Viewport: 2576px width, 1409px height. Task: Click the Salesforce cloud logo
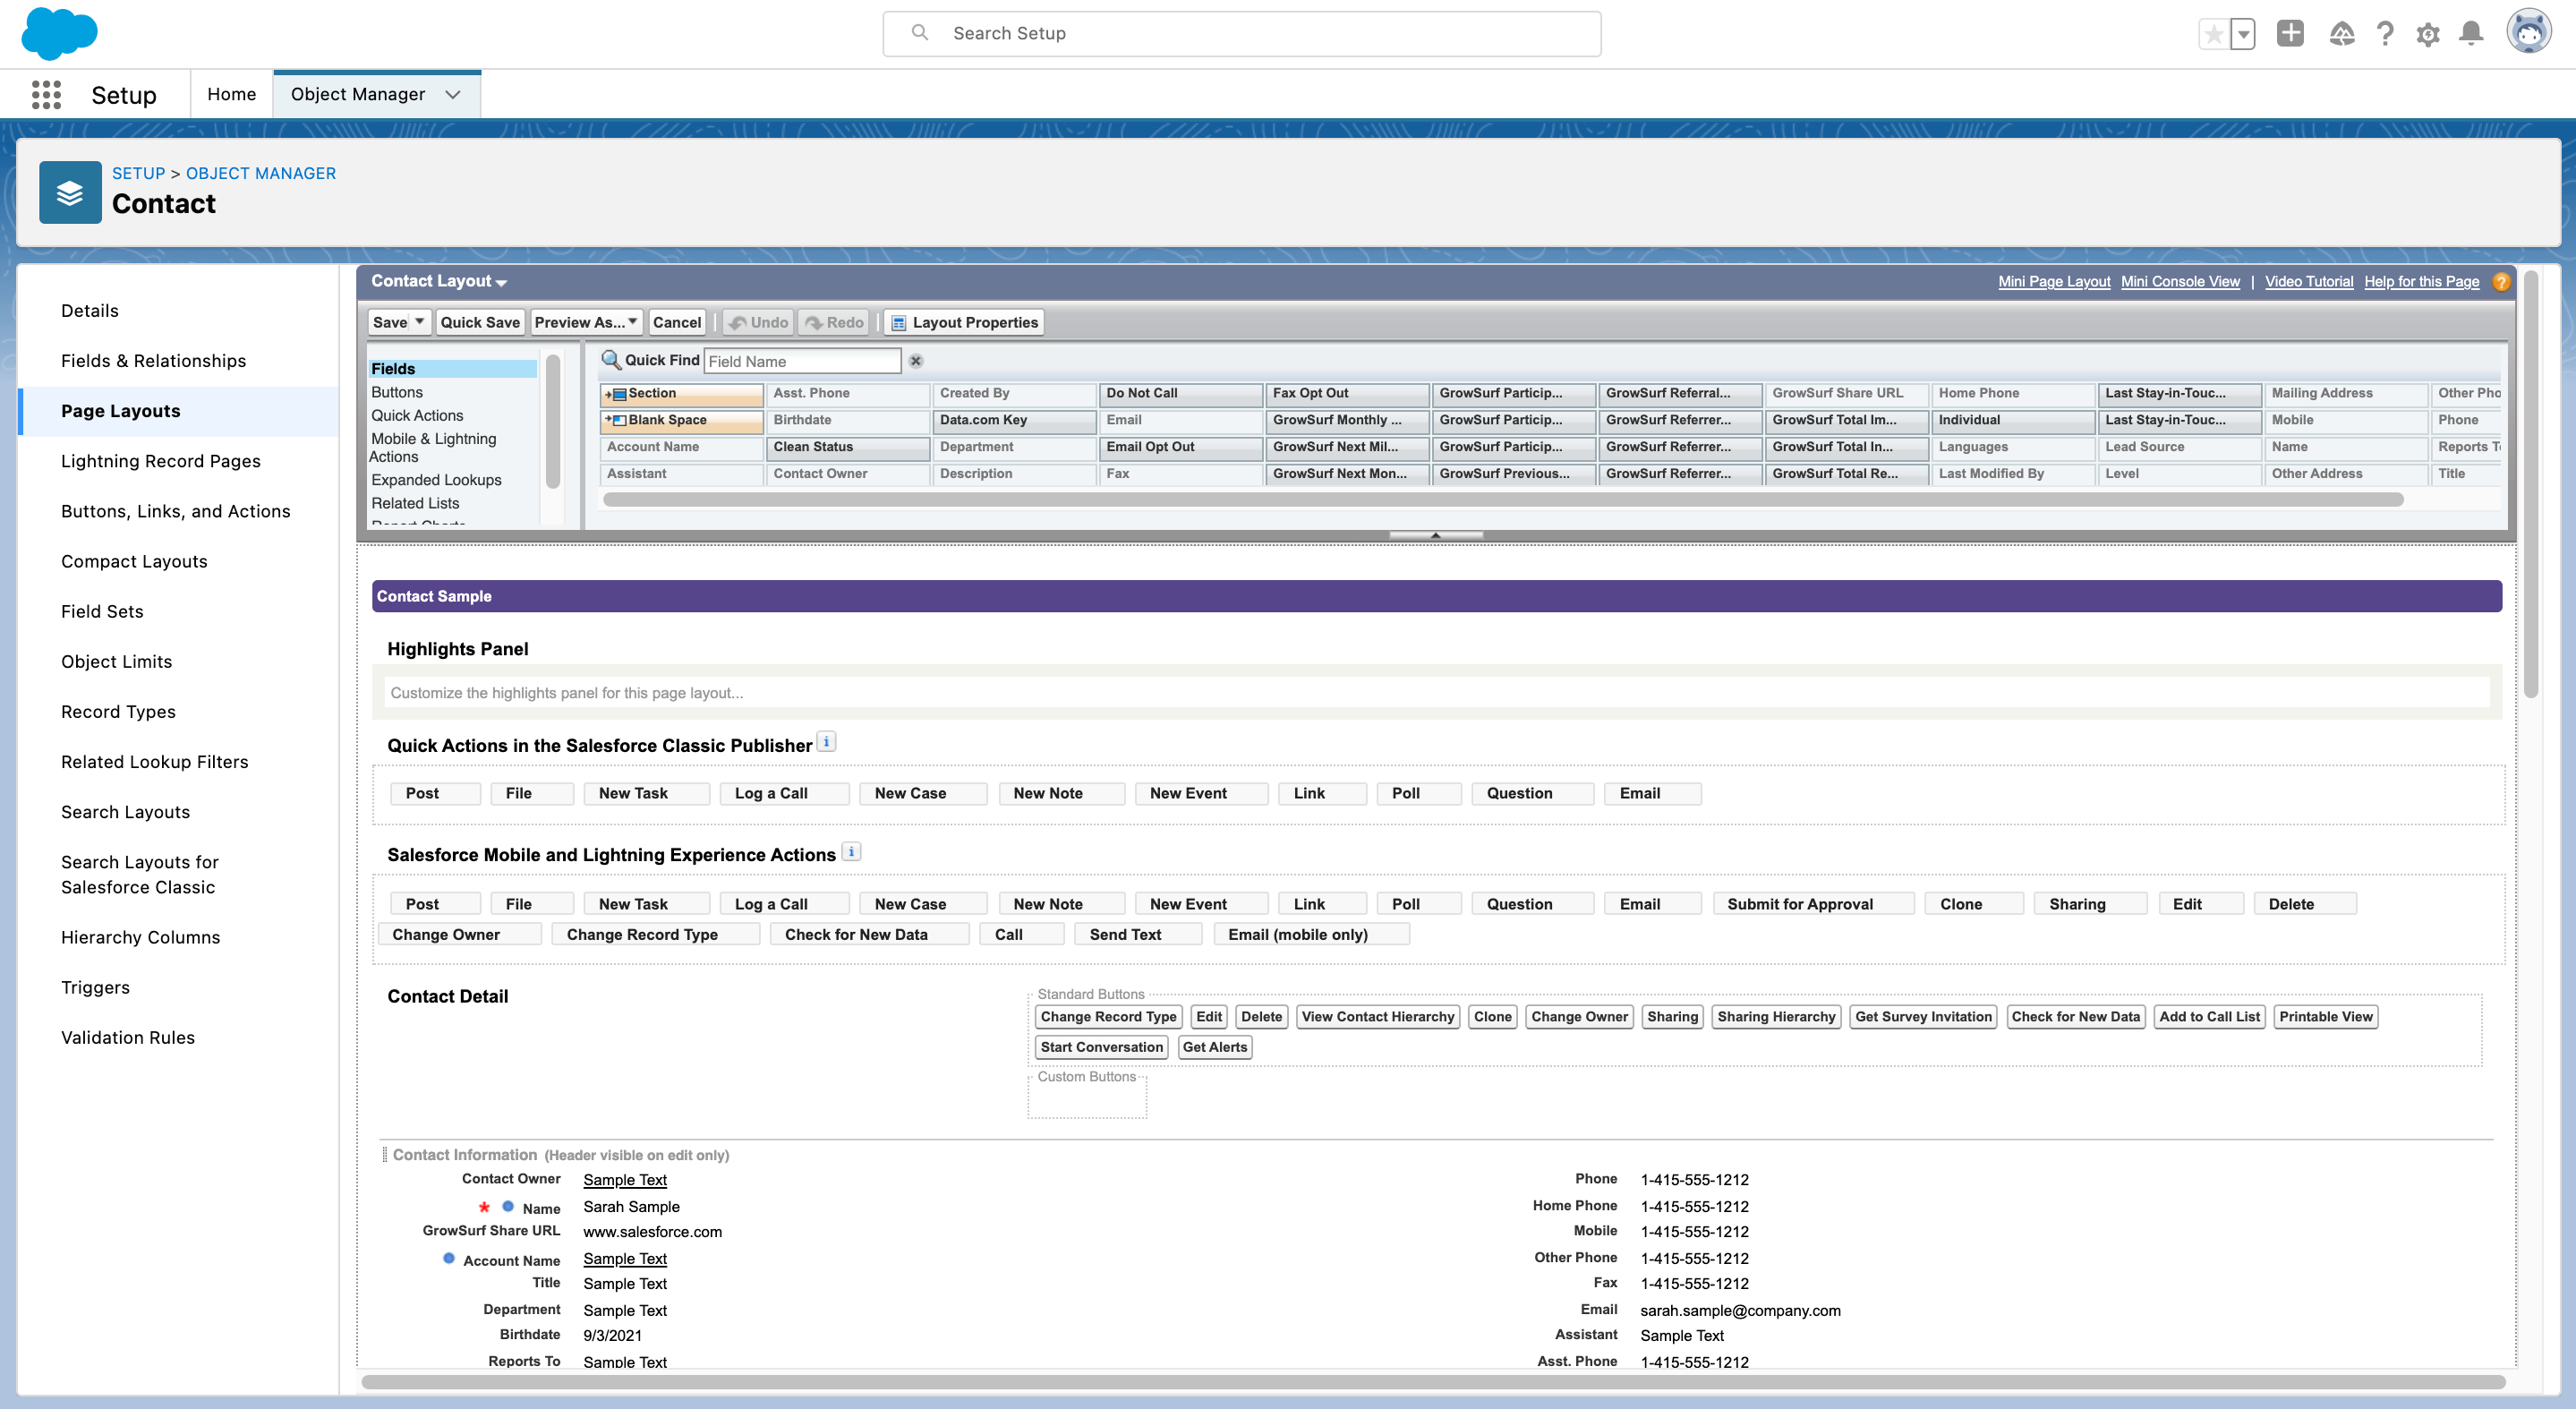tap(60, 34)
